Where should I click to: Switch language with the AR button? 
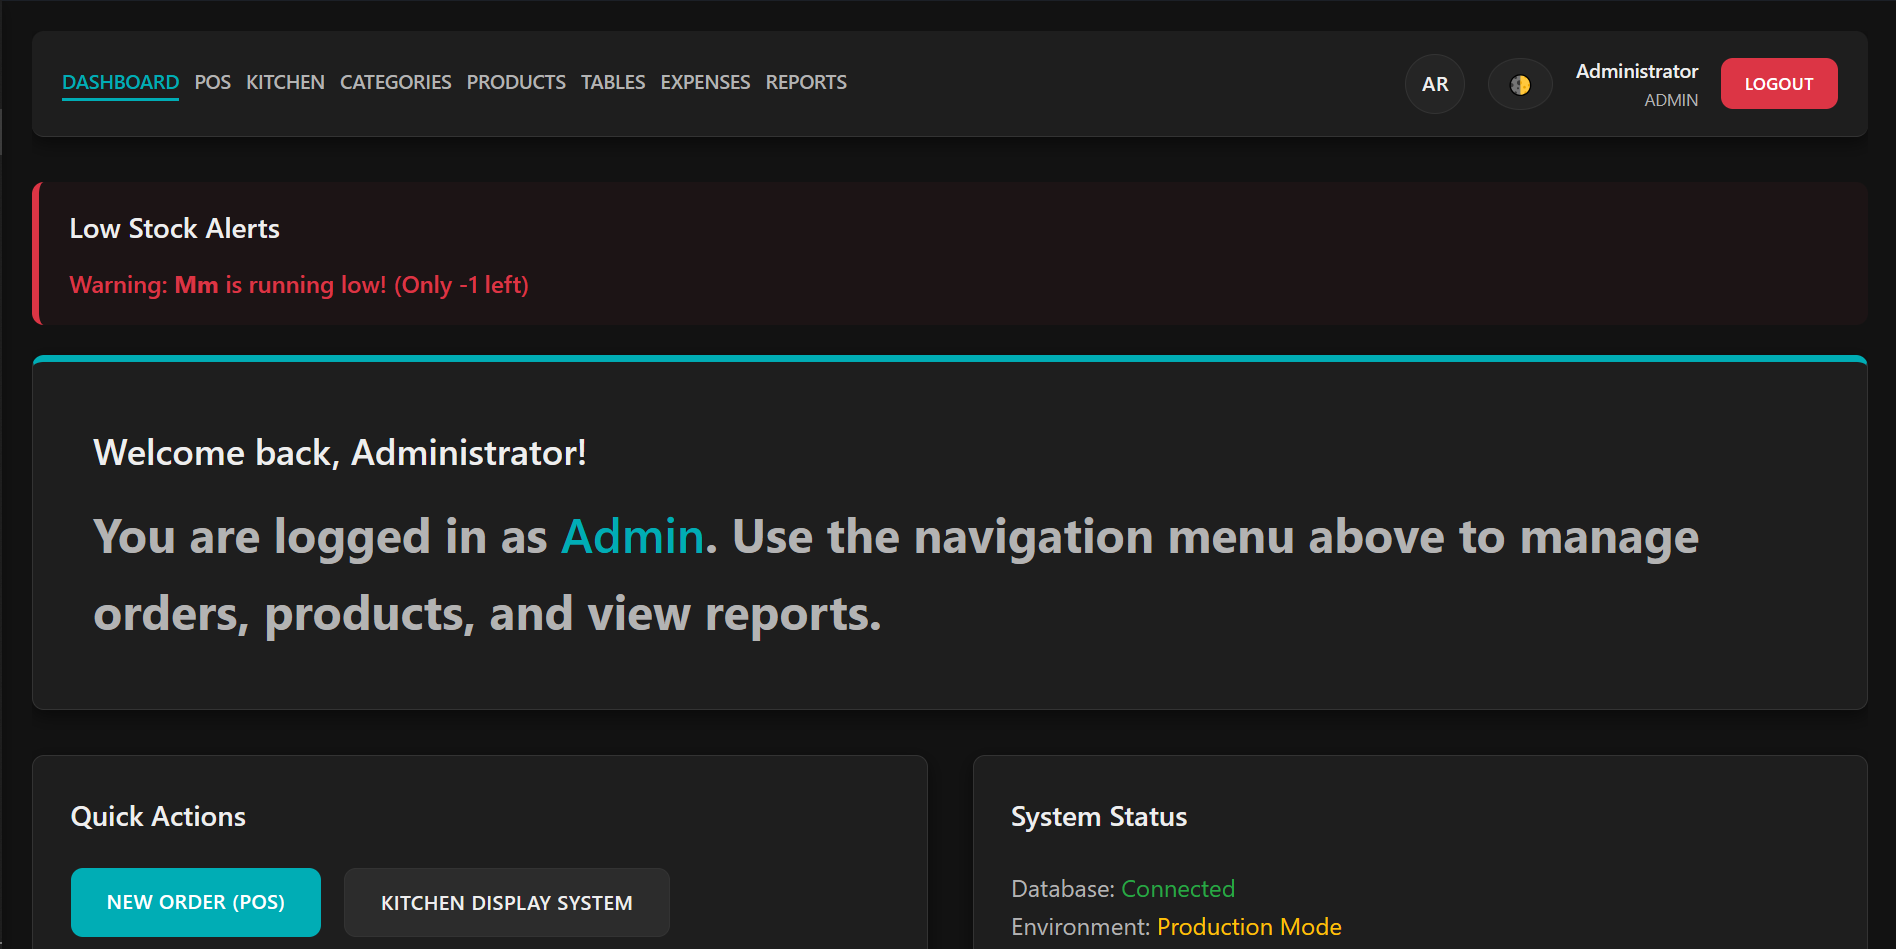[x=1435, y=85]
